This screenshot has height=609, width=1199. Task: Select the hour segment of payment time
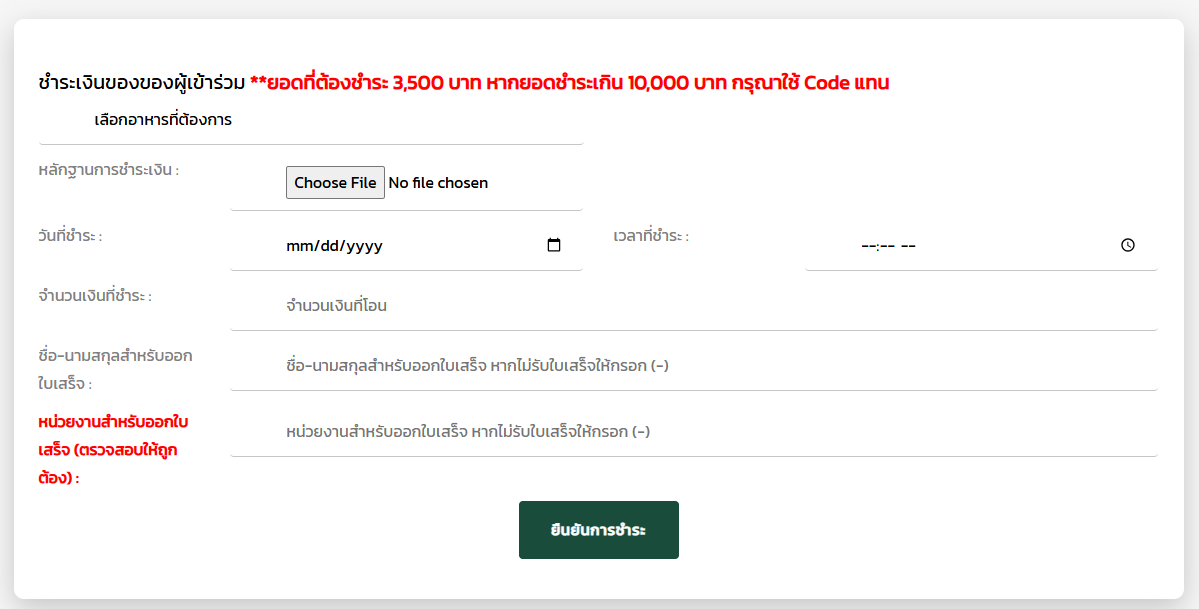[x=868, y=246]
